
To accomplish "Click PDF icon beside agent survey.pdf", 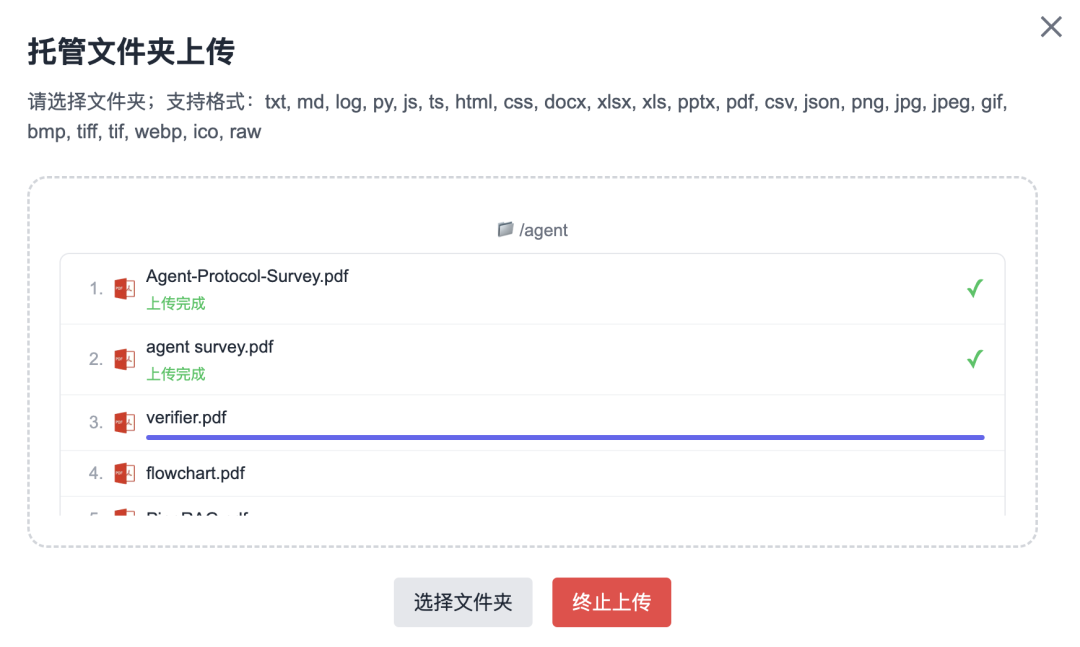I will (125, 359).
